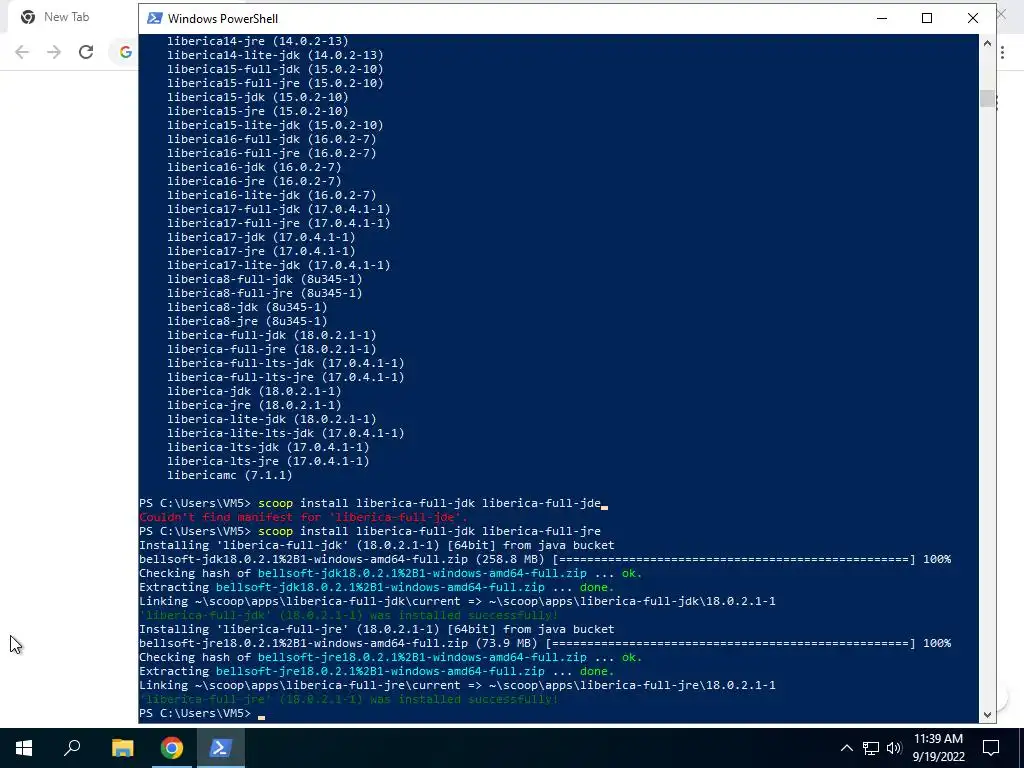
Task: Click Google logo in Chrome address bar
Action: (125, 52)
